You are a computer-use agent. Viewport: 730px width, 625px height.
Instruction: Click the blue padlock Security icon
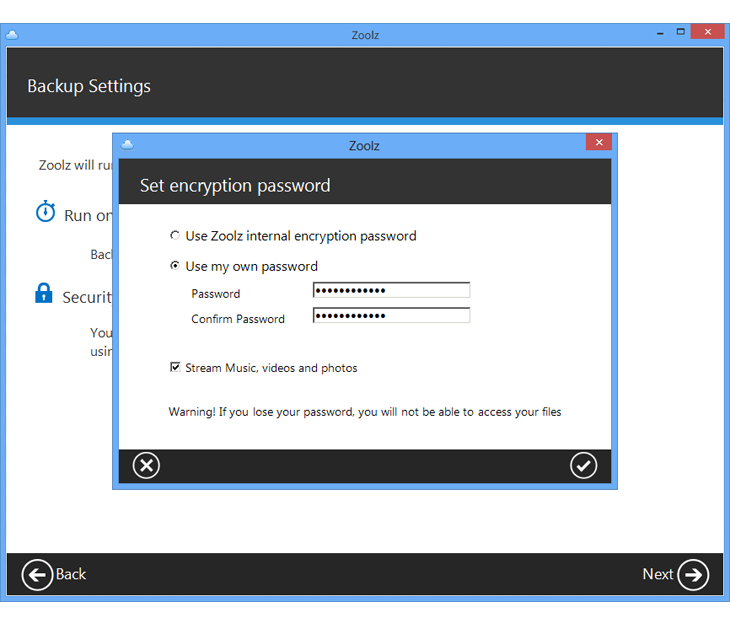[x=44, y=294]
